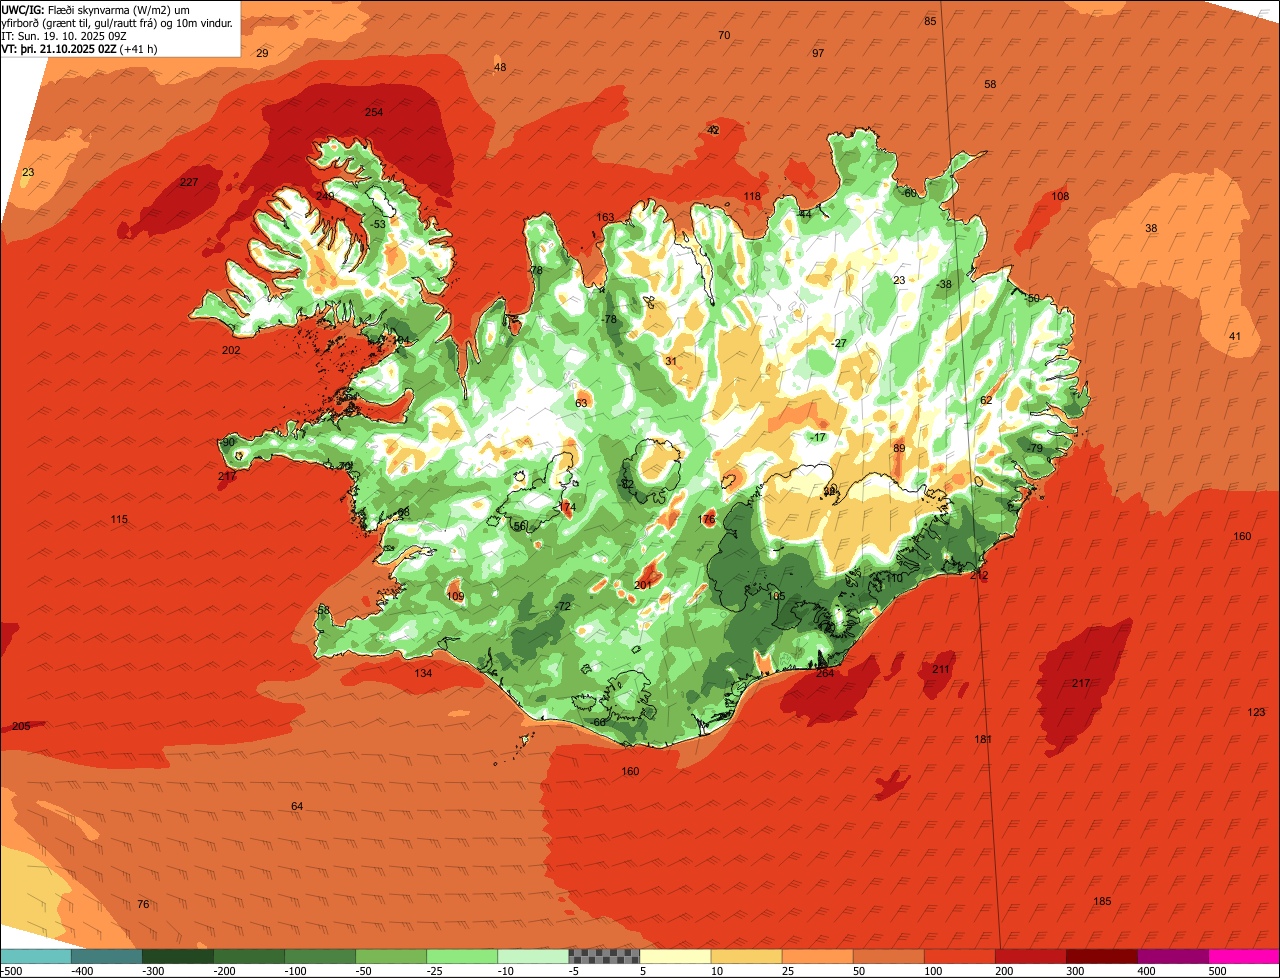The height and width of the screenshot is (978, 1280).
Task: Click the map value 29 near the header
Action: click(262, 53)
